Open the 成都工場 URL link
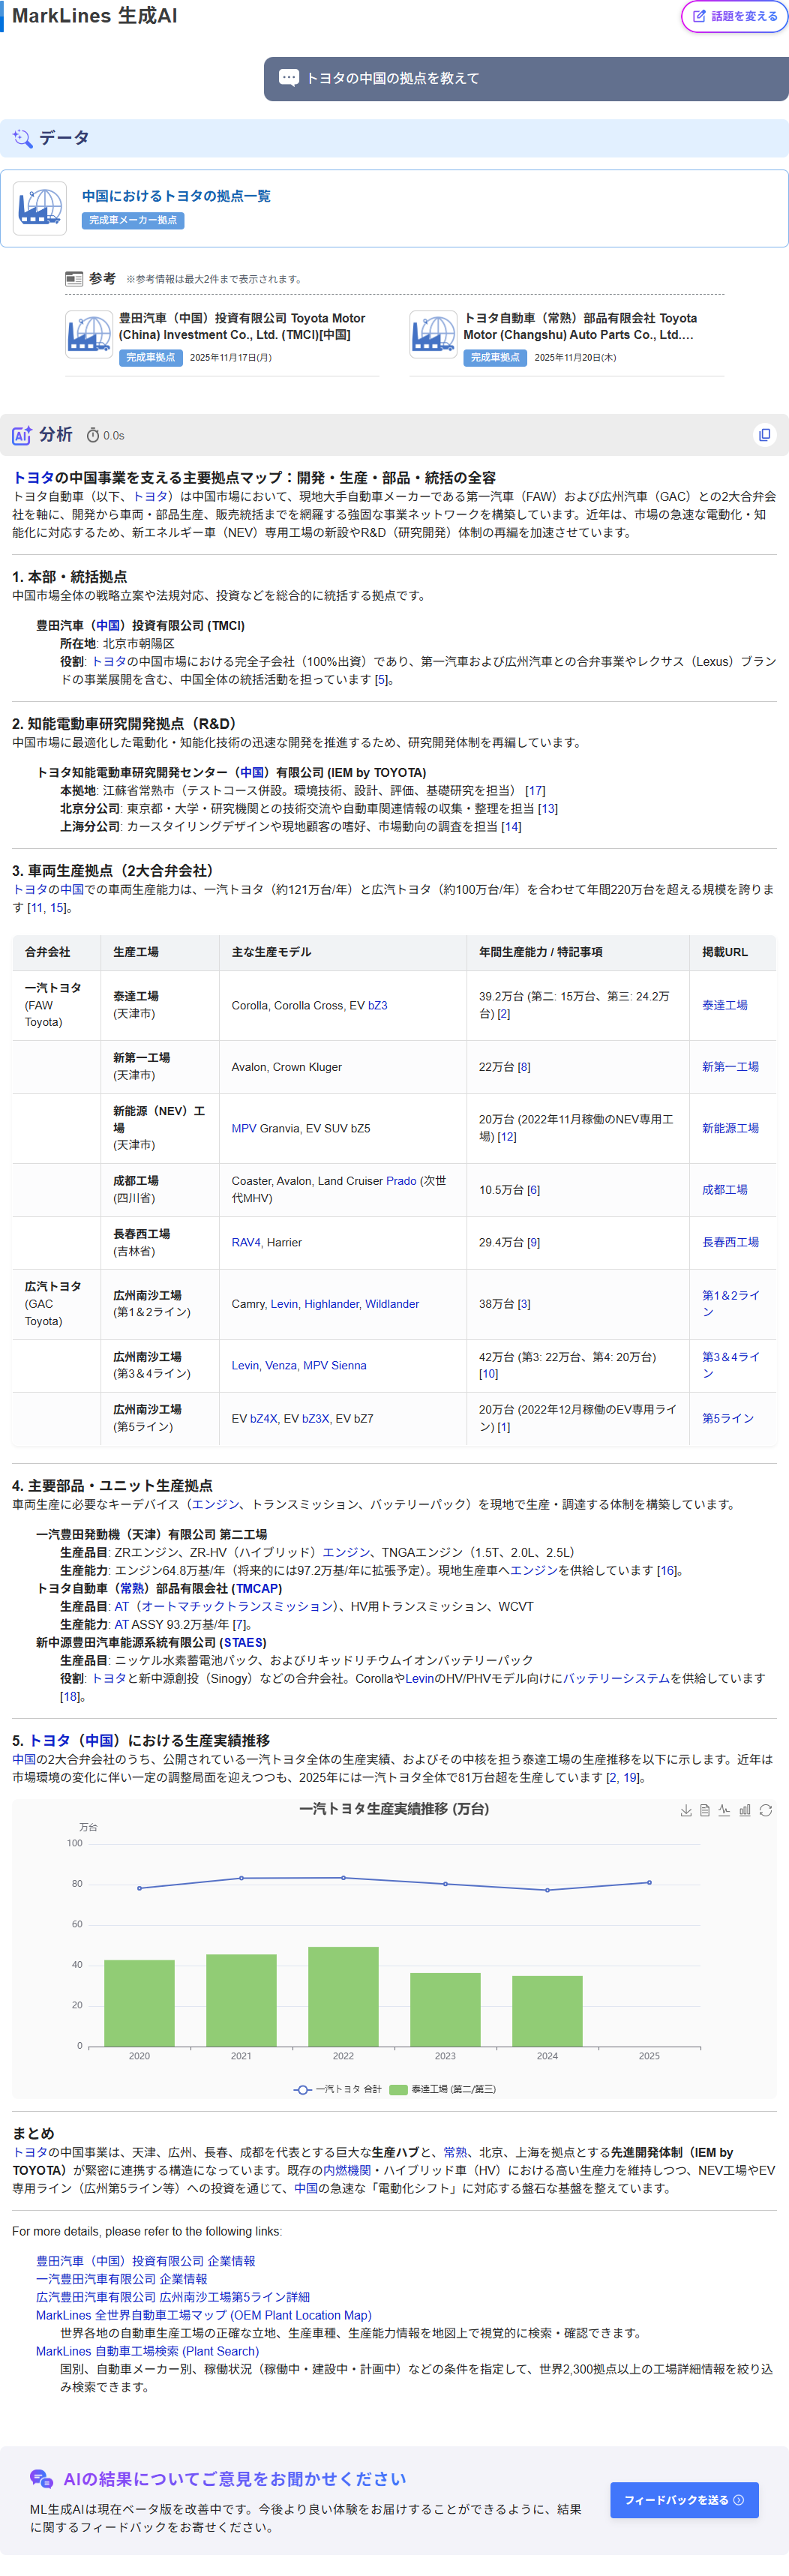 click(x=724, y=1190)
